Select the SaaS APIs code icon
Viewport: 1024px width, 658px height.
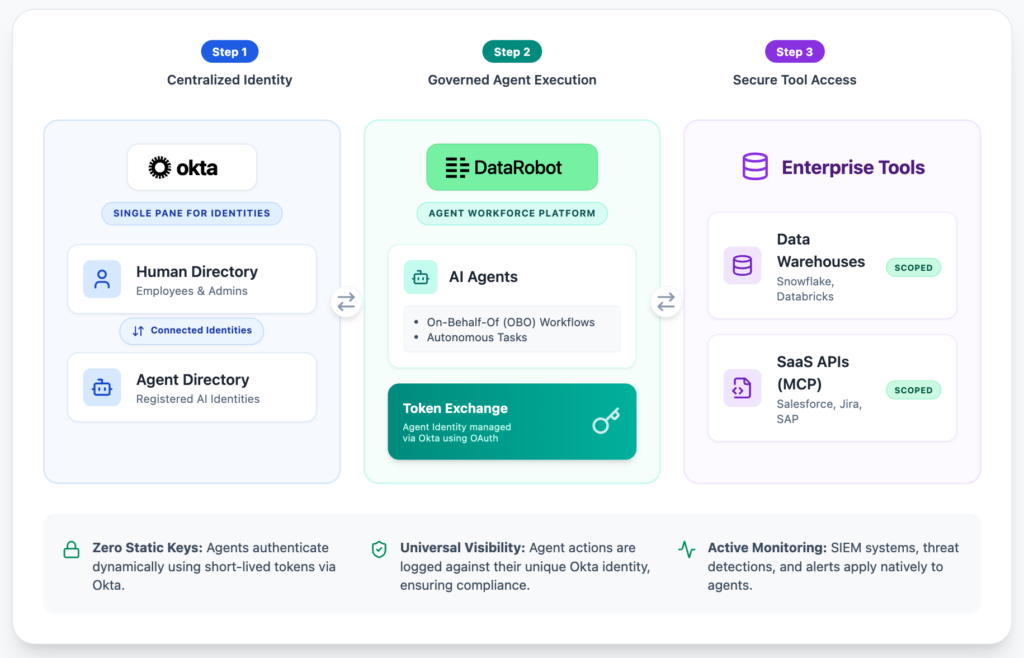coord(741,389)
